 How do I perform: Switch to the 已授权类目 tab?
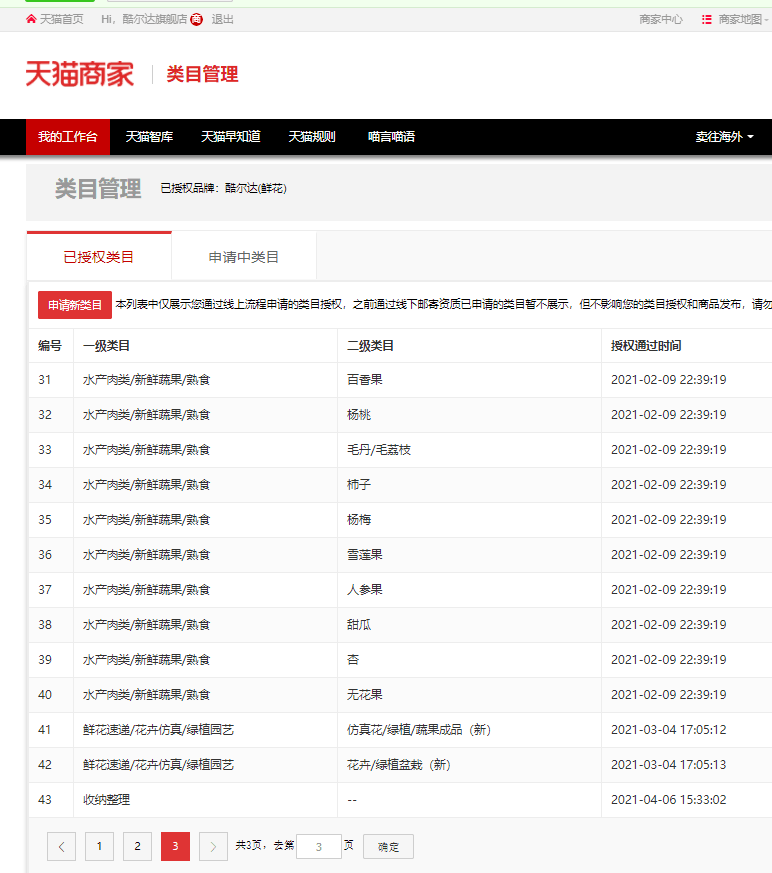click(x=99, y=257)
